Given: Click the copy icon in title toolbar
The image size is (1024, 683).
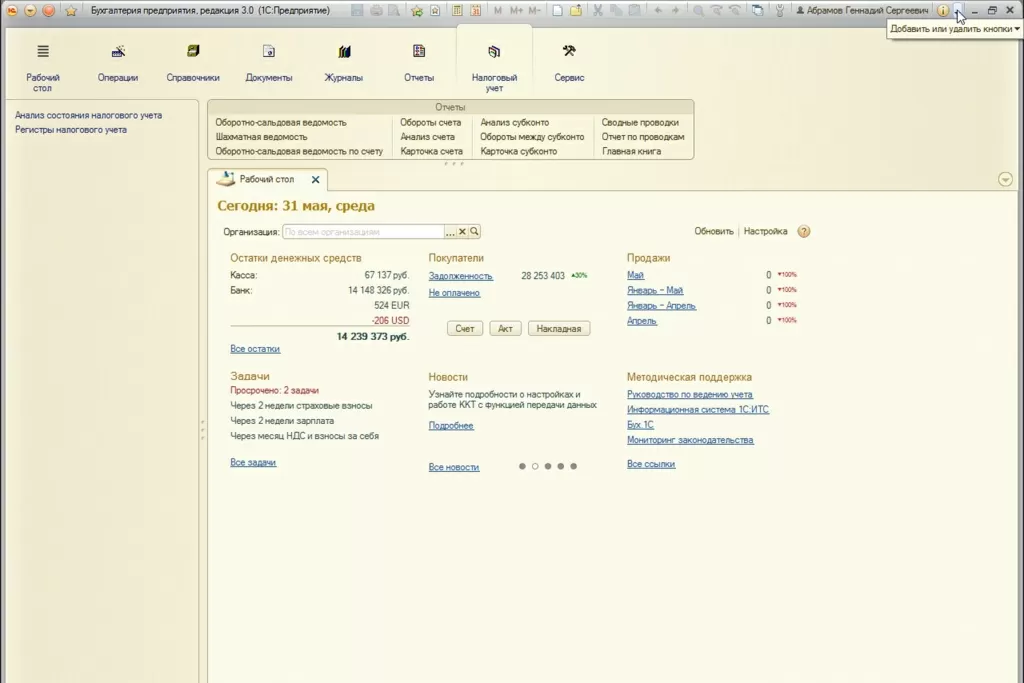Looking at the screenshot, I should [x=616, y=10].
